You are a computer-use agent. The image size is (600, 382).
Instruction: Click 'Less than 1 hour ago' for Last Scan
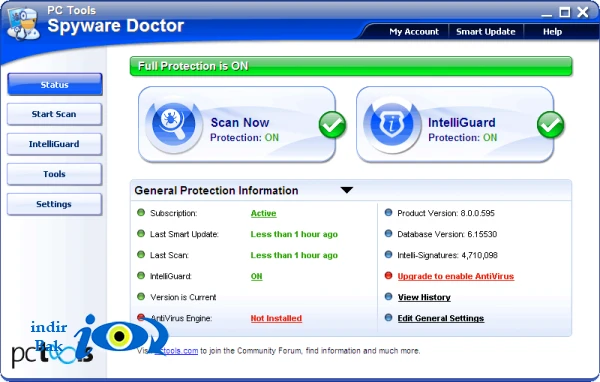coord(294,255)
